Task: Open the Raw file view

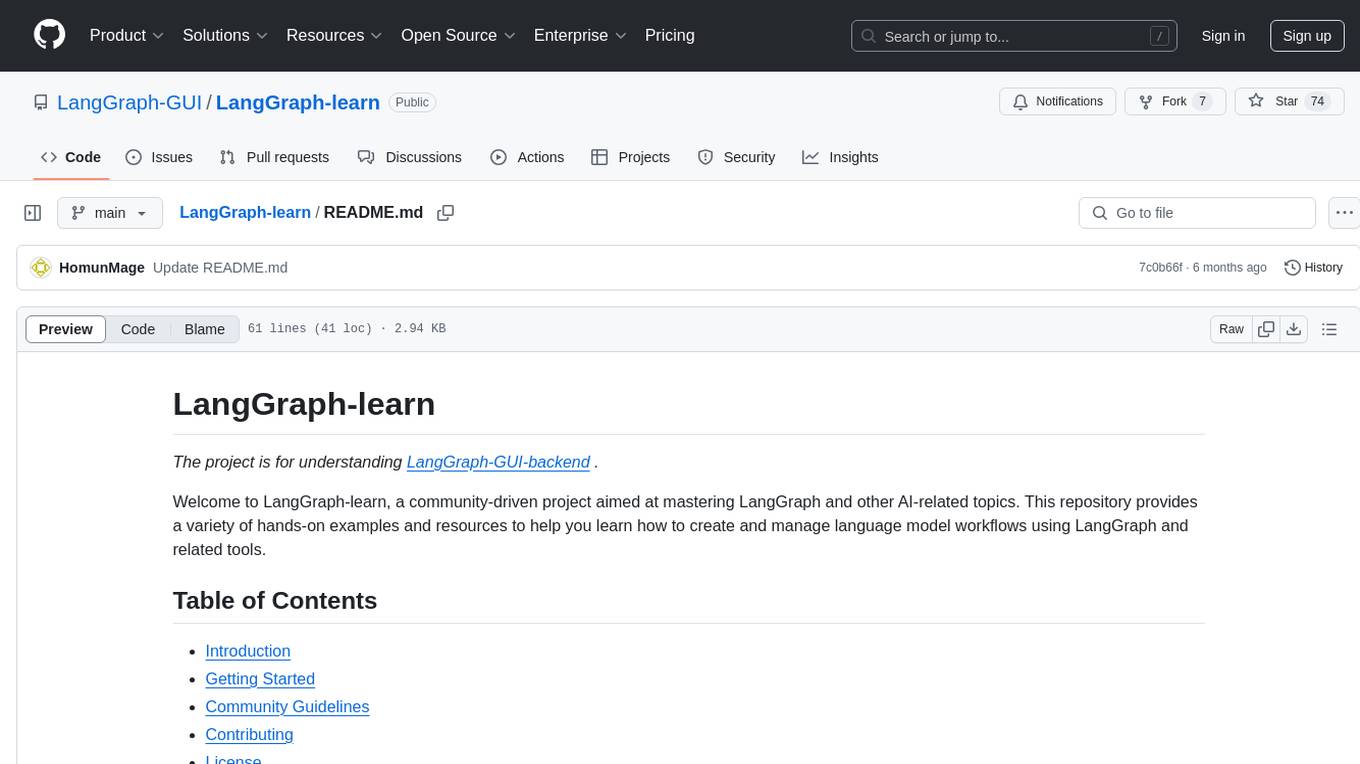Action: pyautogui.click(x=1231, y=329)
